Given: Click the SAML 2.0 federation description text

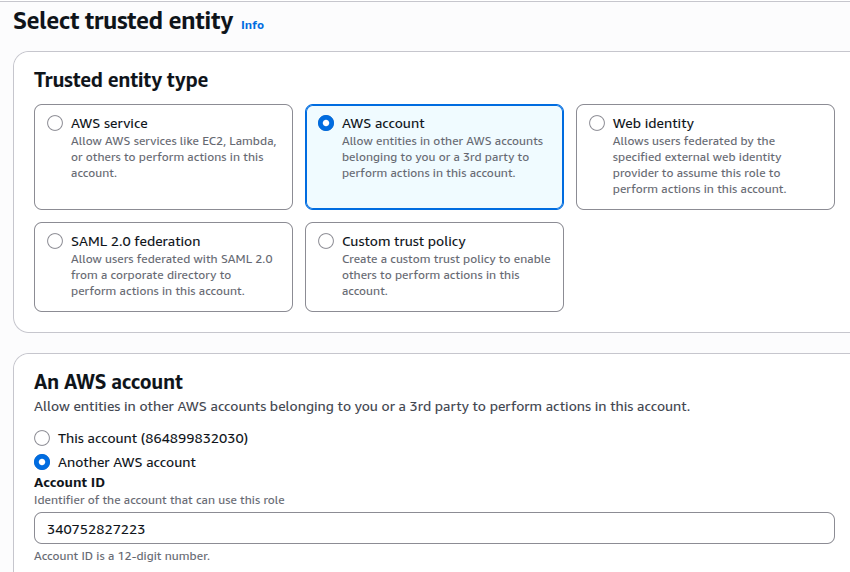Looking at the screenshot, I should pyautogui.click(x=172, y=275).
